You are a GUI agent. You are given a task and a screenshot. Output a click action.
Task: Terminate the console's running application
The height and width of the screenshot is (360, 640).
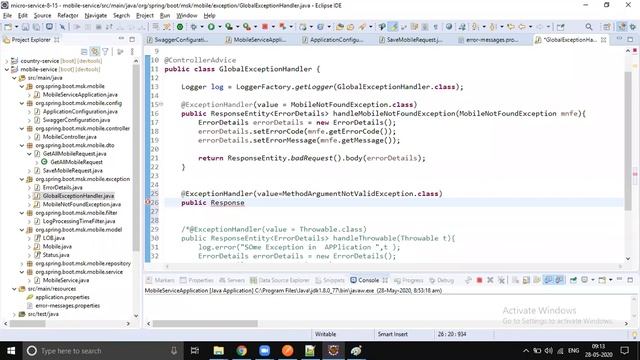tap(480, 280)
